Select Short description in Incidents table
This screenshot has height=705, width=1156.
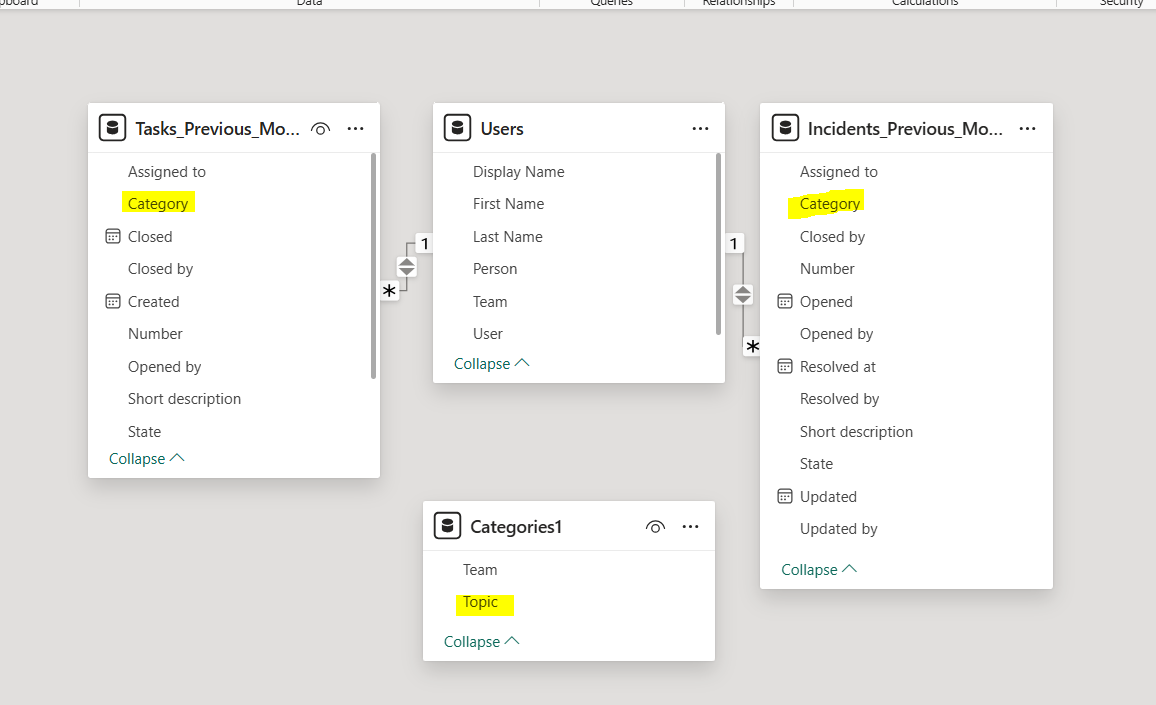(857, 431)
